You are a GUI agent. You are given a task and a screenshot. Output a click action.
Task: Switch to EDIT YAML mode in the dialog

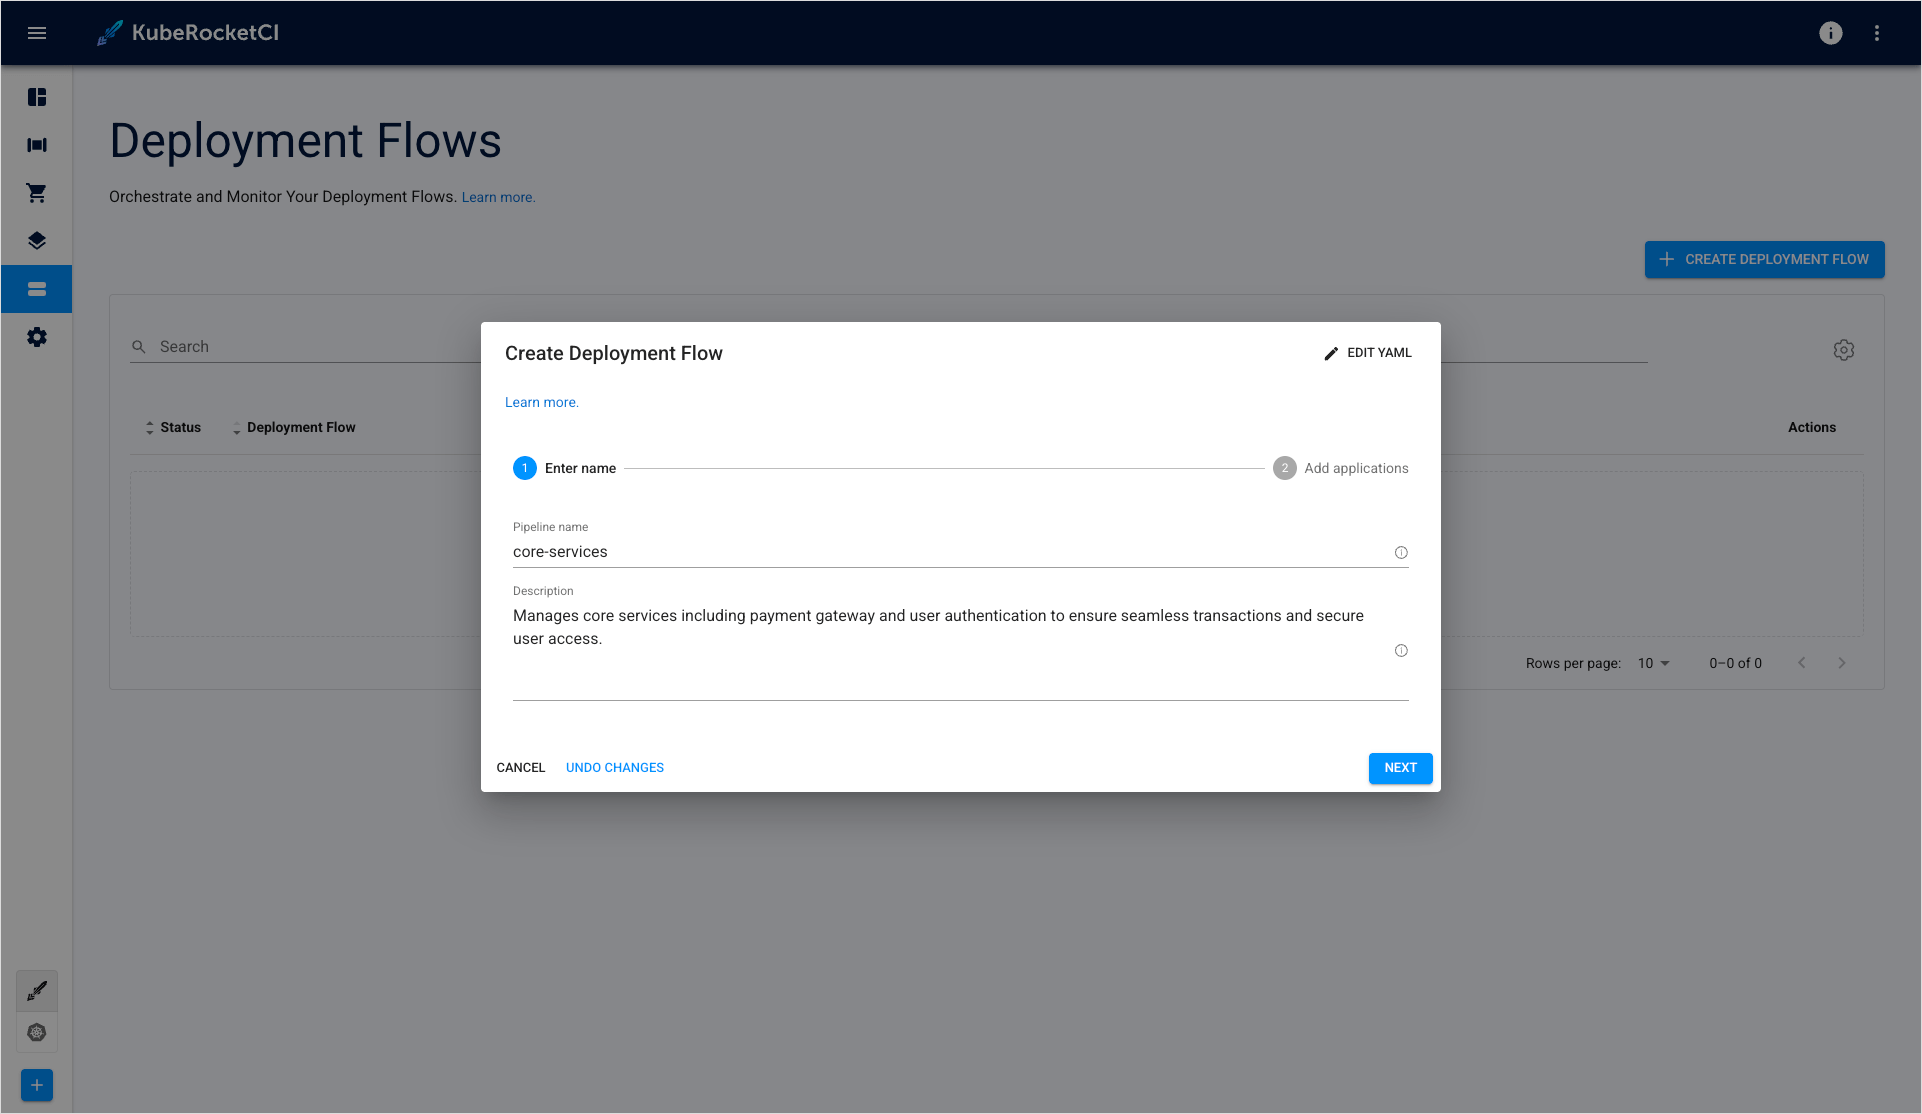[x=1368, y=352]
